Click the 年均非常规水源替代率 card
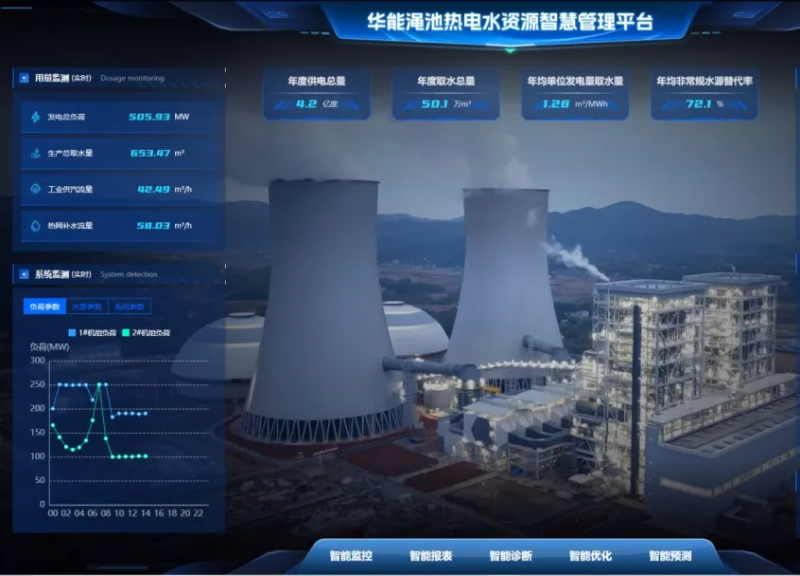The height and width of the screenshot is (576, 800). click(x=704, y=94)
